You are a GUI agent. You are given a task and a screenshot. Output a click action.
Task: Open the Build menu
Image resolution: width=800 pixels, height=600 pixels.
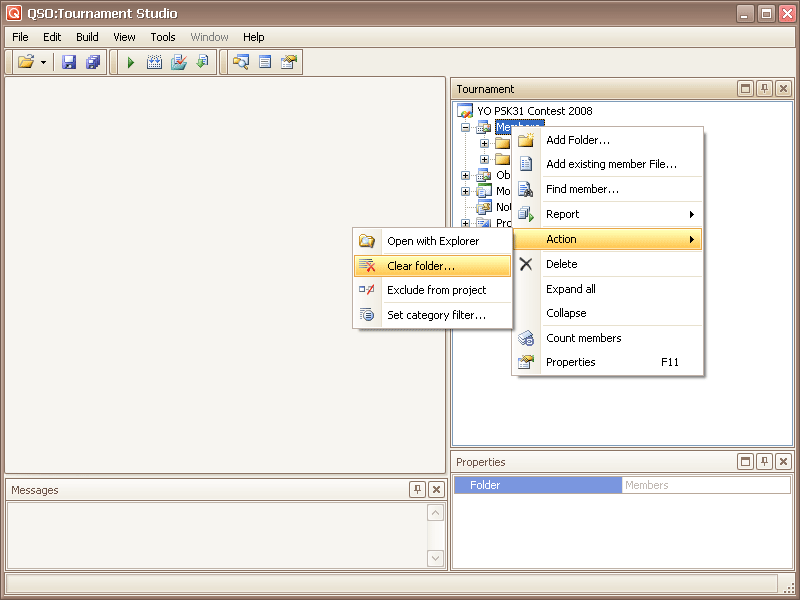pyautogui.click(x=87, y=37)
